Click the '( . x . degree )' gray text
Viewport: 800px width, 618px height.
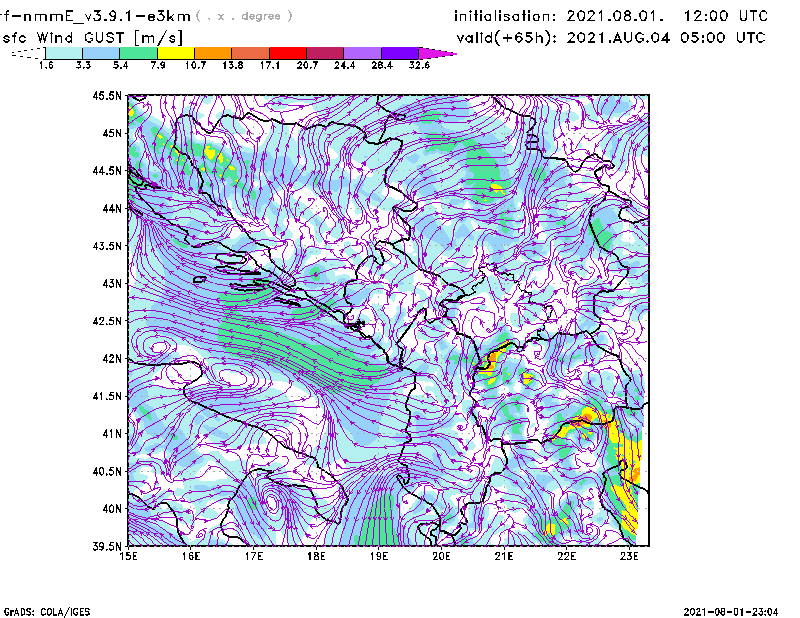244,16
